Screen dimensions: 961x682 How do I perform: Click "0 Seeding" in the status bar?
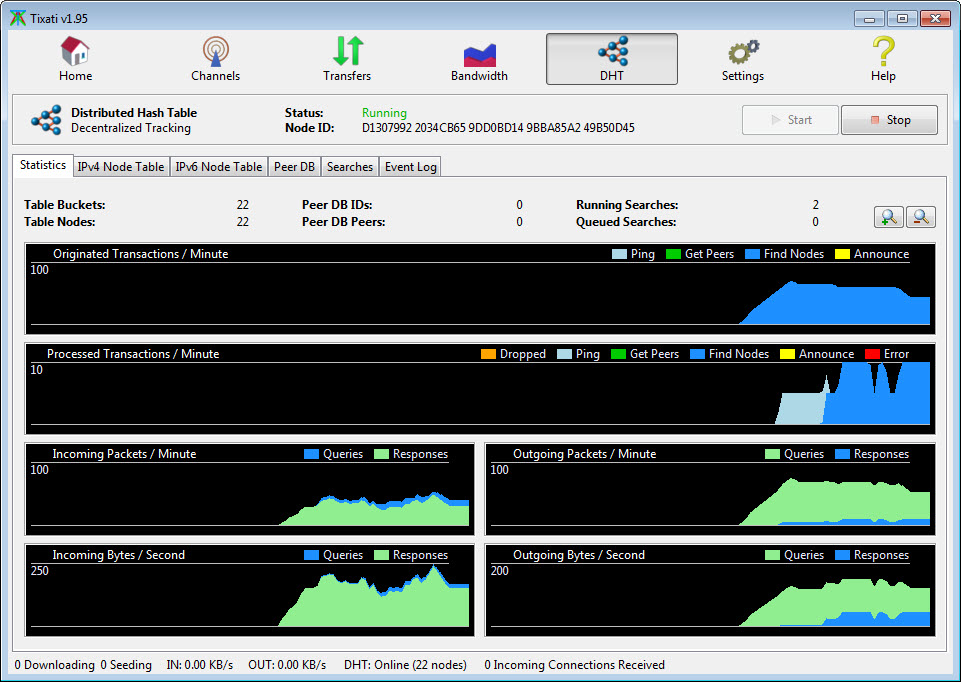point(126,665)
